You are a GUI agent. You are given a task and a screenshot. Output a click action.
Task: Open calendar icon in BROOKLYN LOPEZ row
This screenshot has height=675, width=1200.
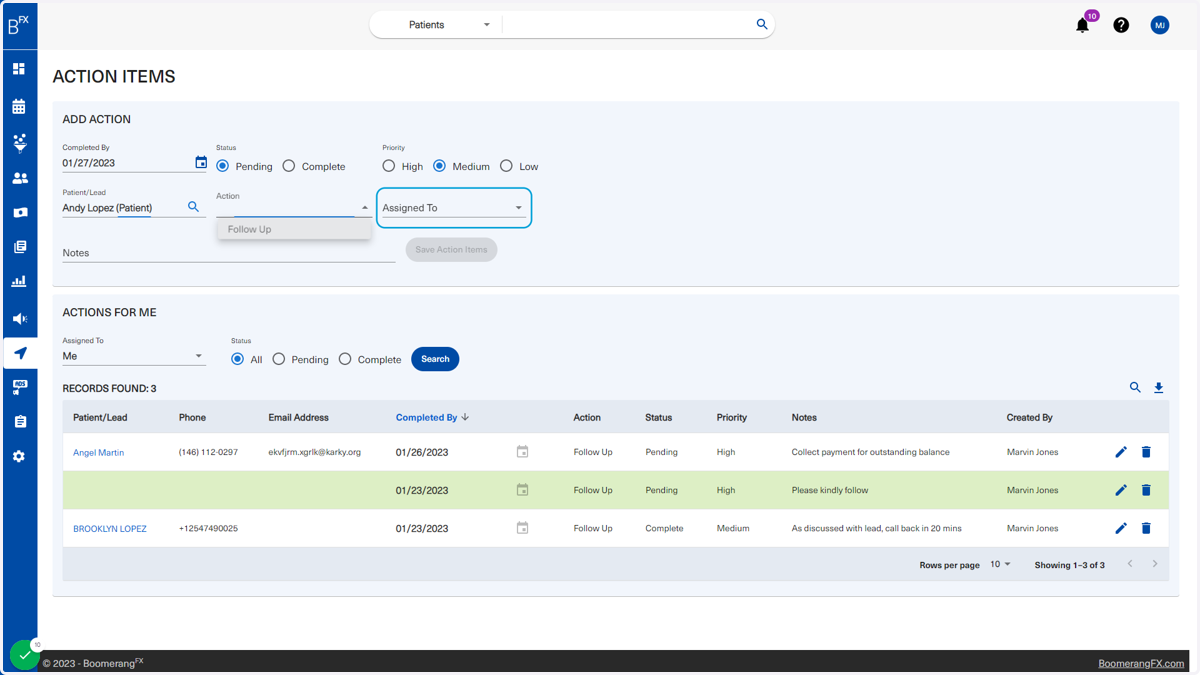[x=522, y=528]
